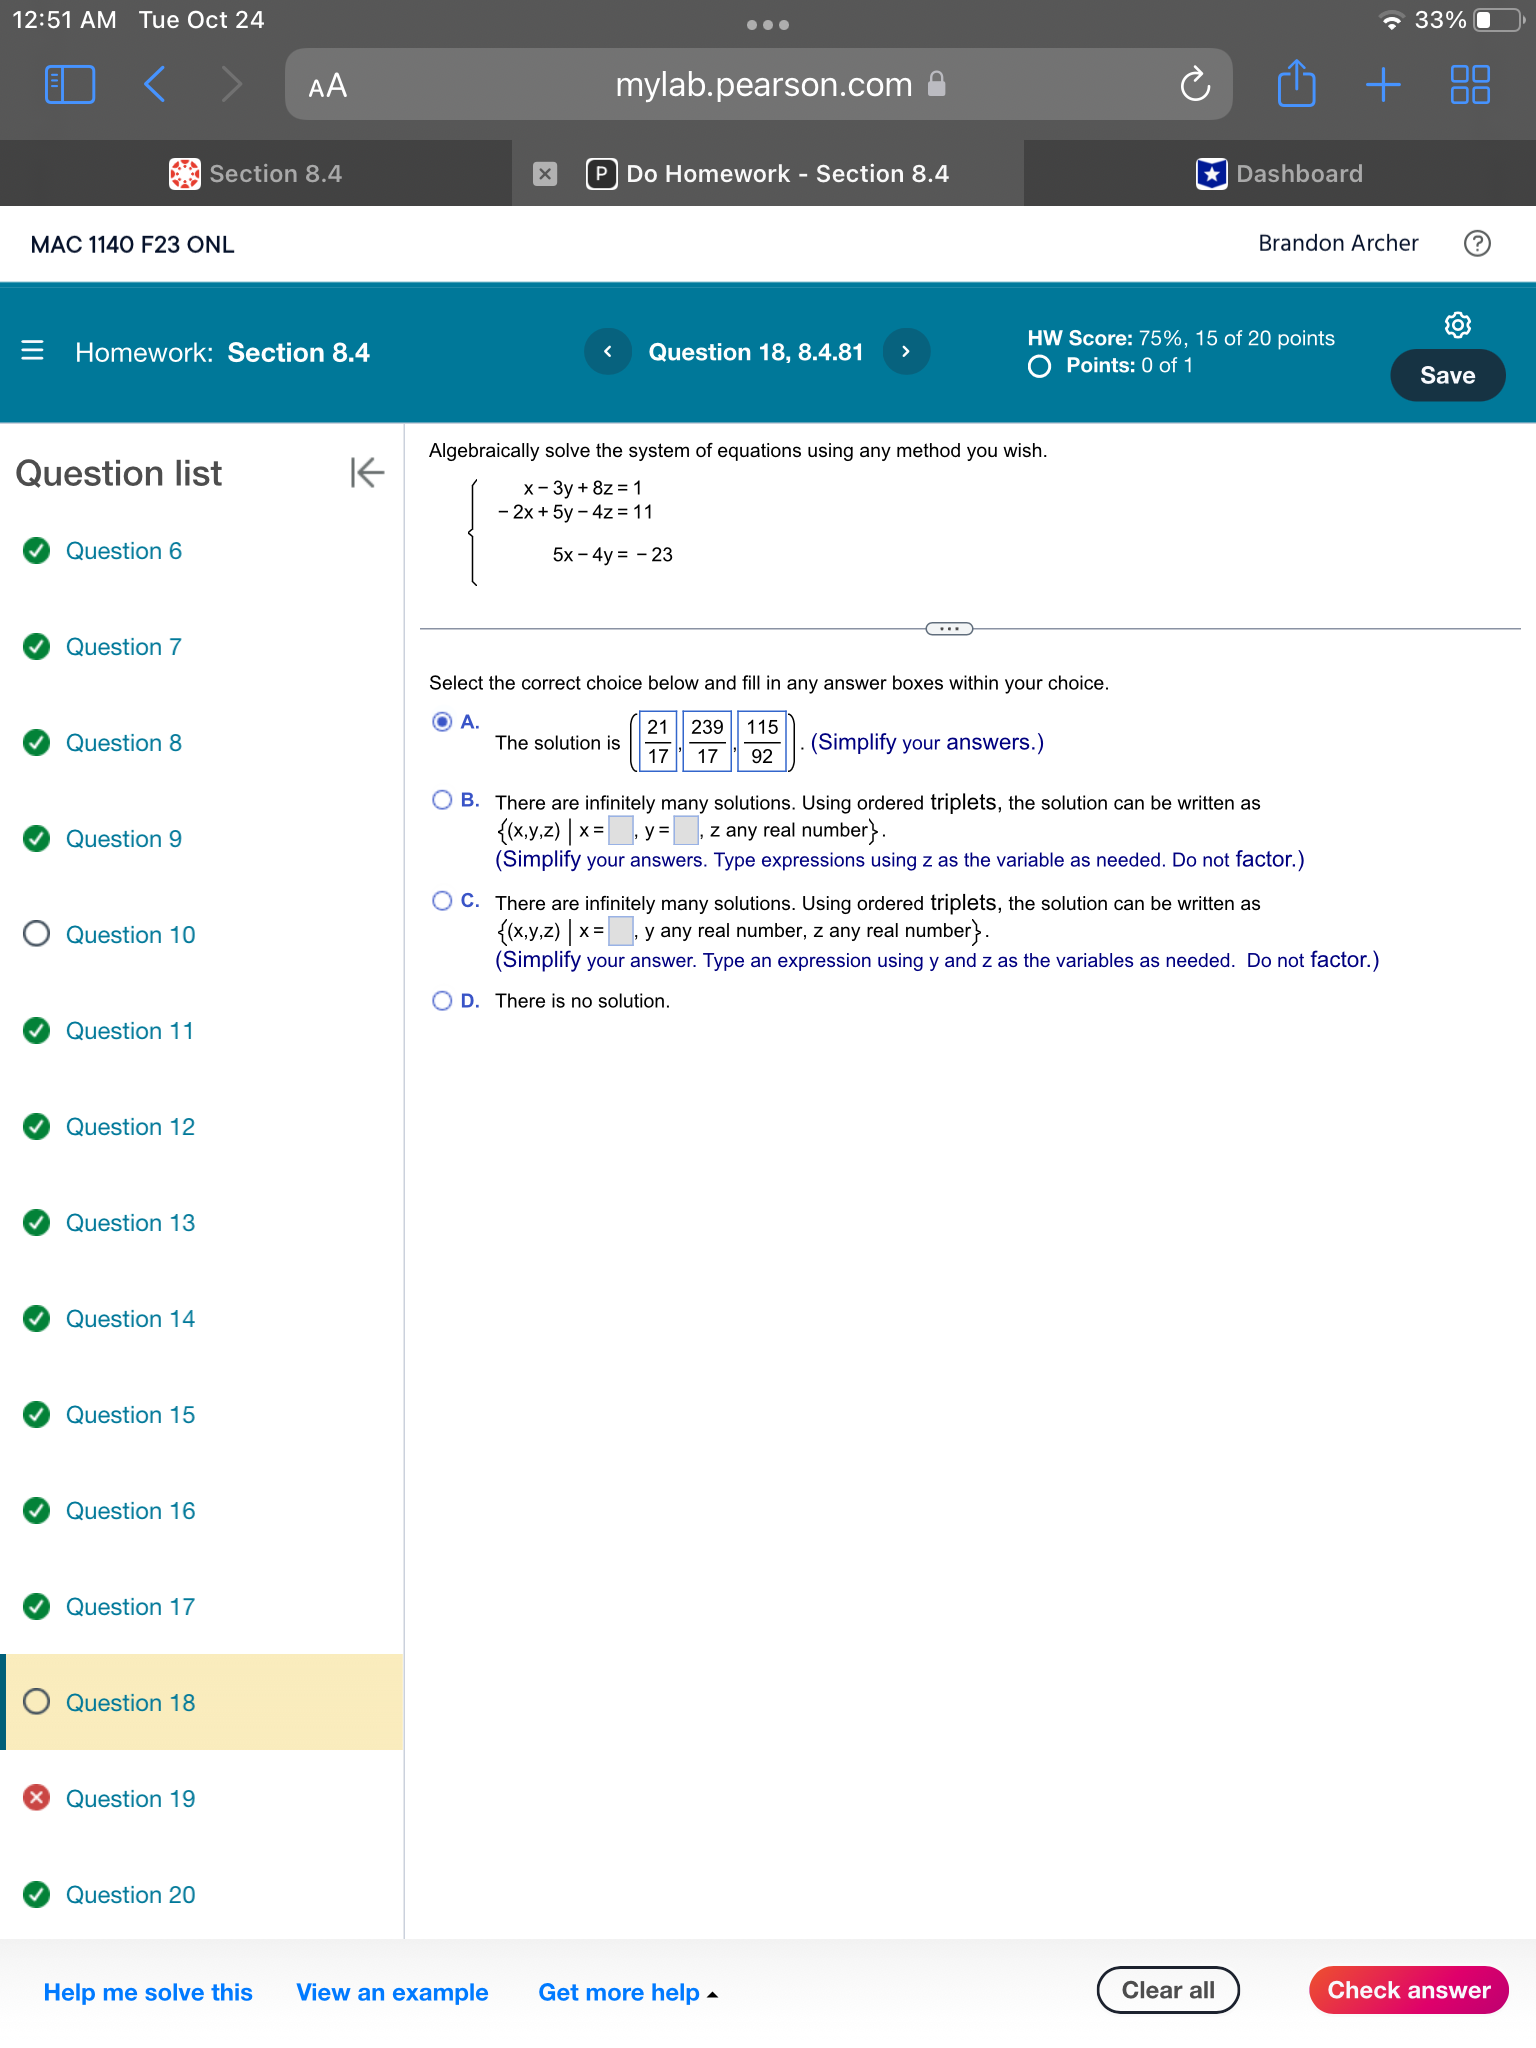This screenshot has height=2048, width=1536.
Task: Select answer choice C
Action: (442, 901)
